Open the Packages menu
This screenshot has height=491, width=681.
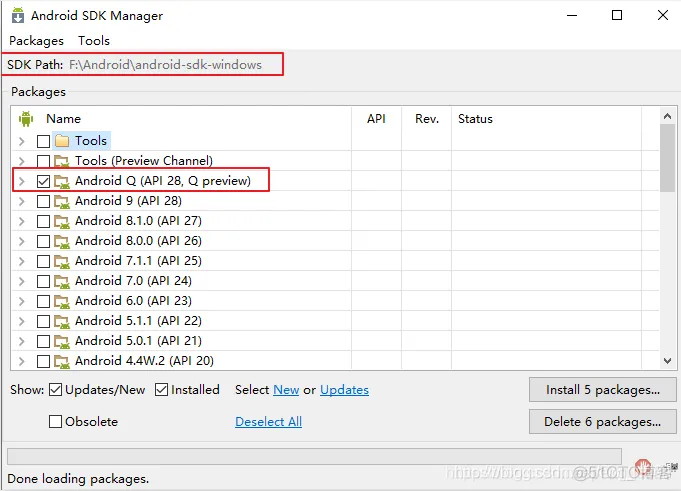pos(36,41)
